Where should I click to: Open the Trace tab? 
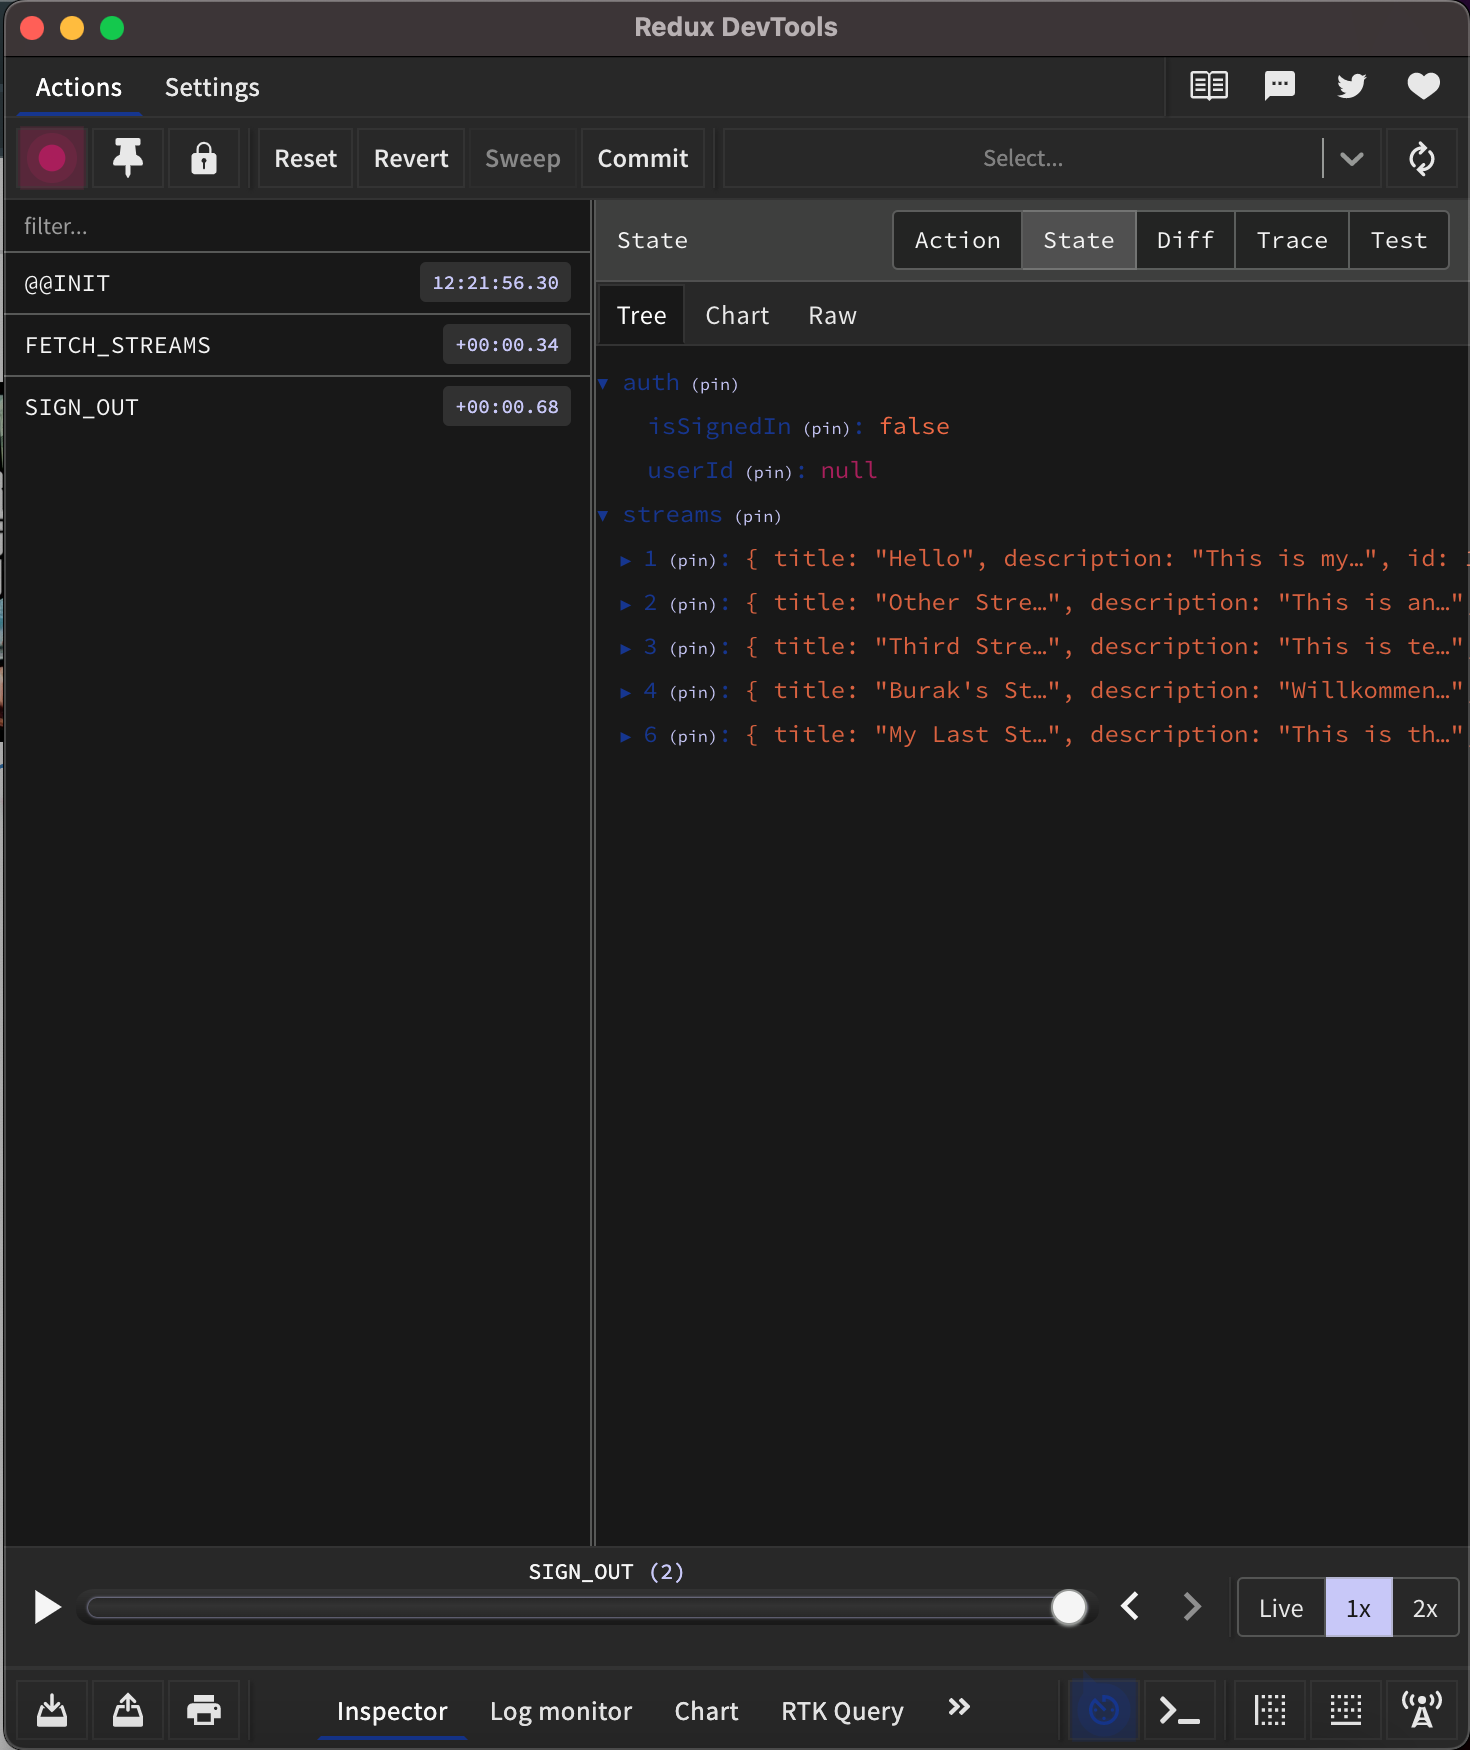[x=1292, y=240]
